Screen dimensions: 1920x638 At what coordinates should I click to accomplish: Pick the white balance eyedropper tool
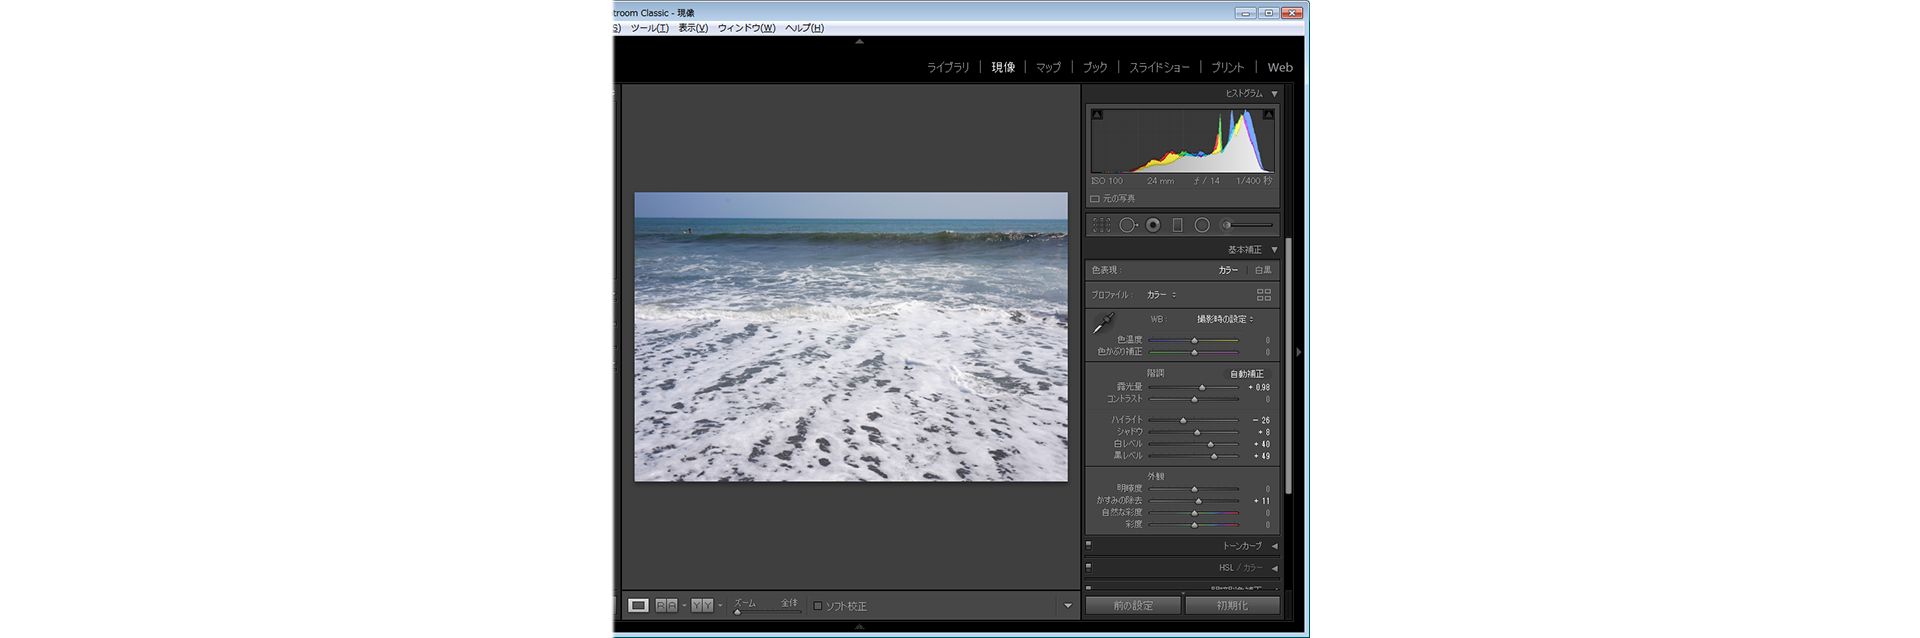click(1103, 323)
